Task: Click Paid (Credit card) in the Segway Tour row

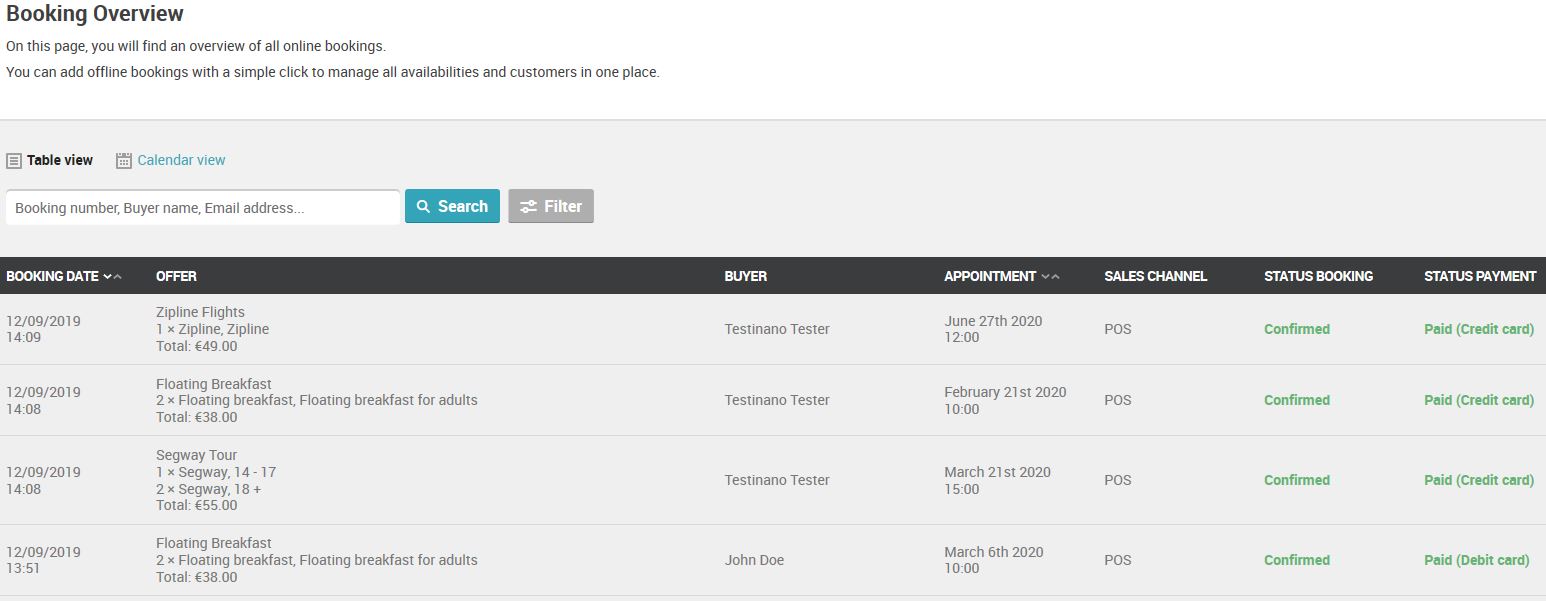Action: tap(1479, 480)
